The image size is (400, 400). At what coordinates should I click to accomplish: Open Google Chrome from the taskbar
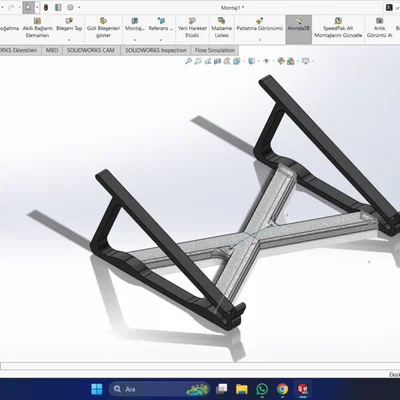[282, 389]
